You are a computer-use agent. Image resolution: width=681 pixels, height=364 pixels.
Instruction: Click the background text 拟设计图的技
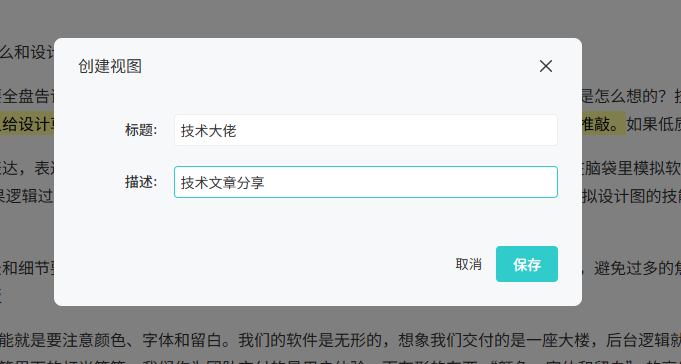pos(631,196)
